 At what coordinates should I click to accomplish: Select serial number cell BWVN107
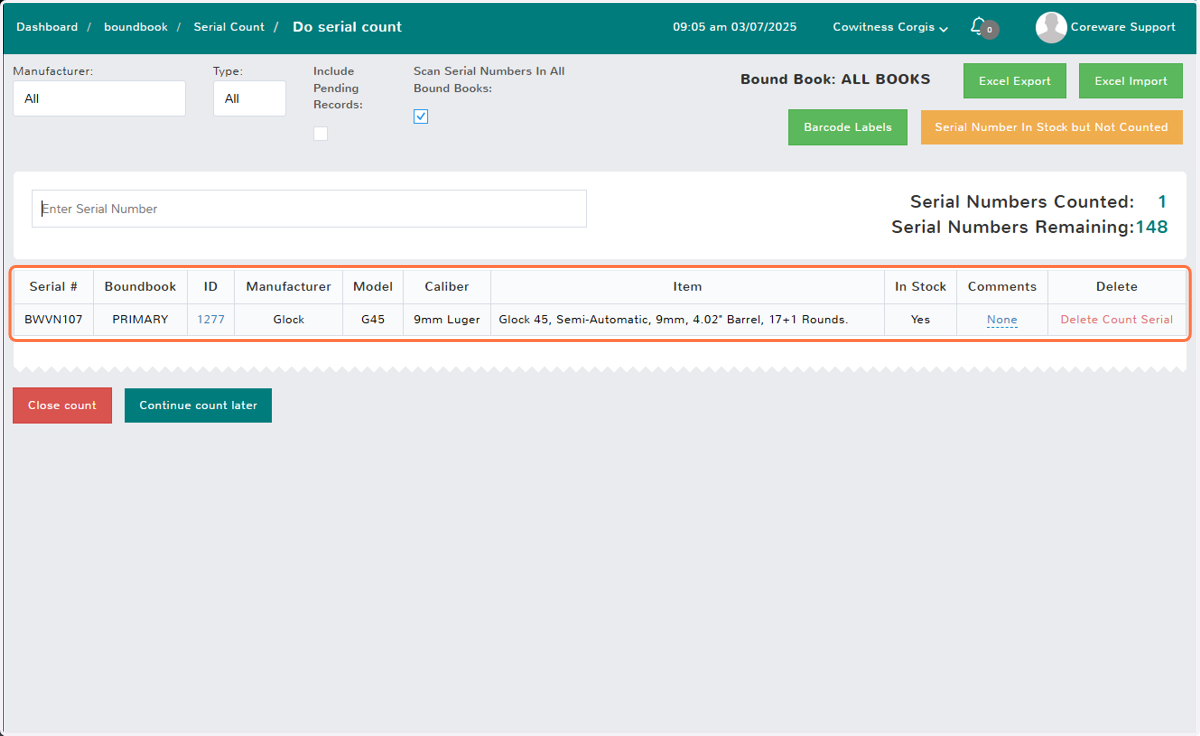pos(53,320)
